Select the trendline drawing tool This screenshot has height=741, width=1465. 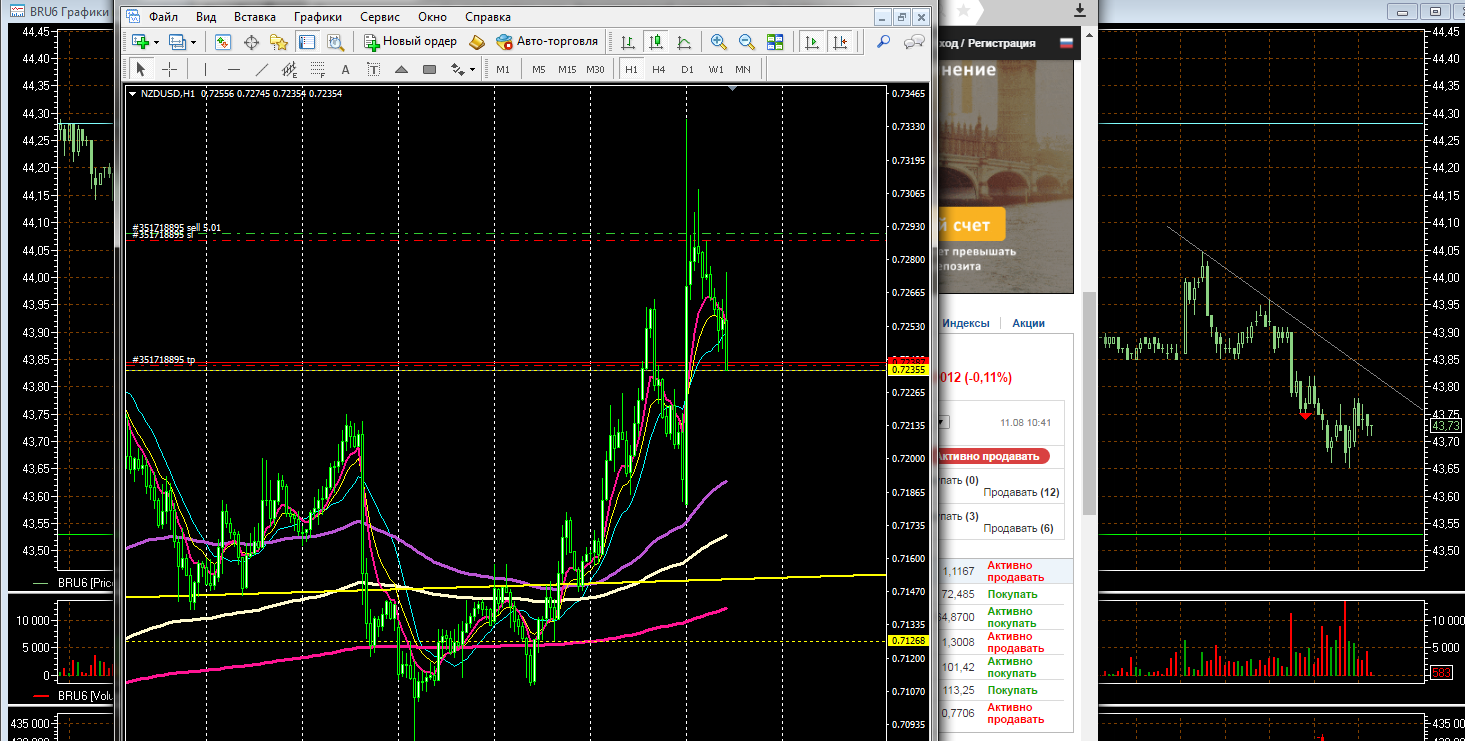pos(262,69)
